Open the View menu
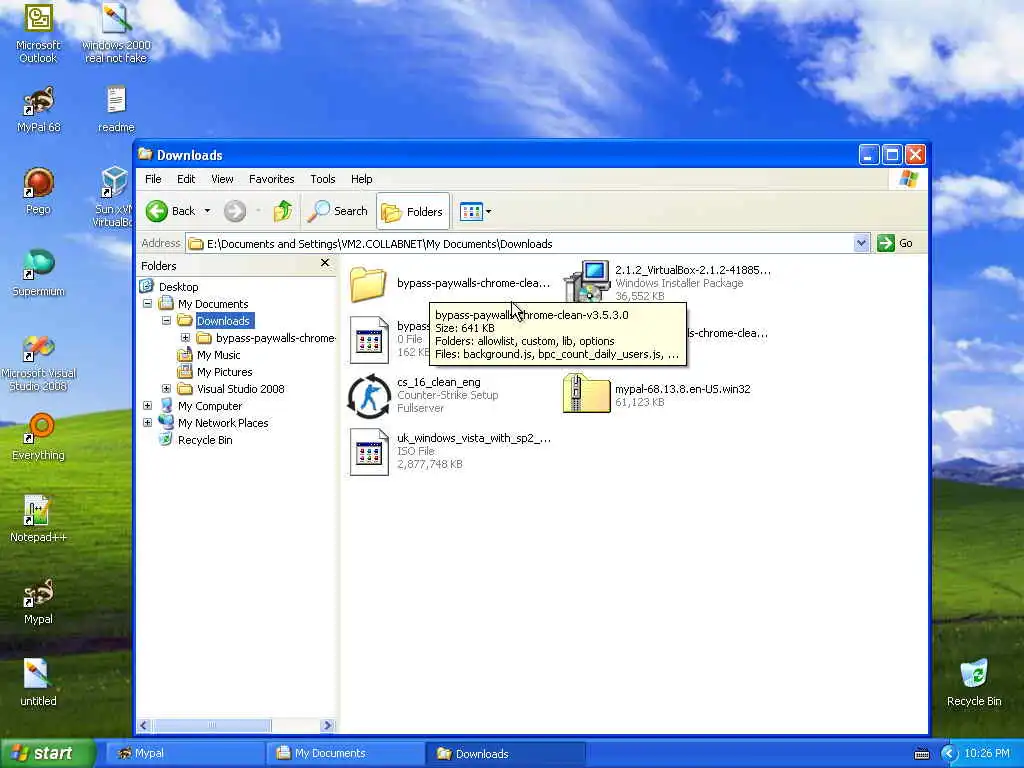The height and width of the screenshot is (768, 1024). 222,179
